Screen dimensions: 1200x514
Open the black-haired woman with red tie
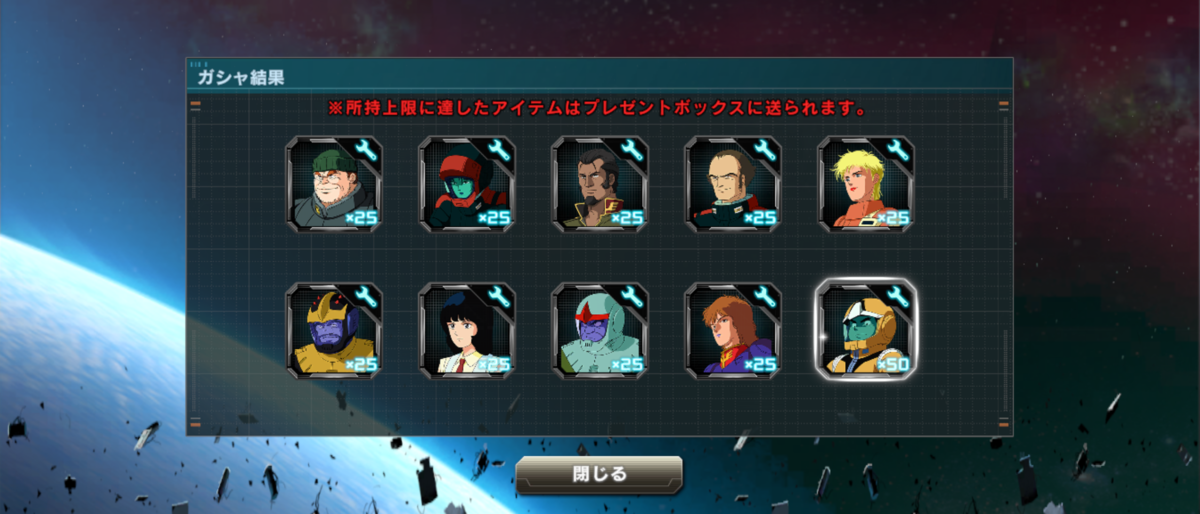[x=467, y=331]
